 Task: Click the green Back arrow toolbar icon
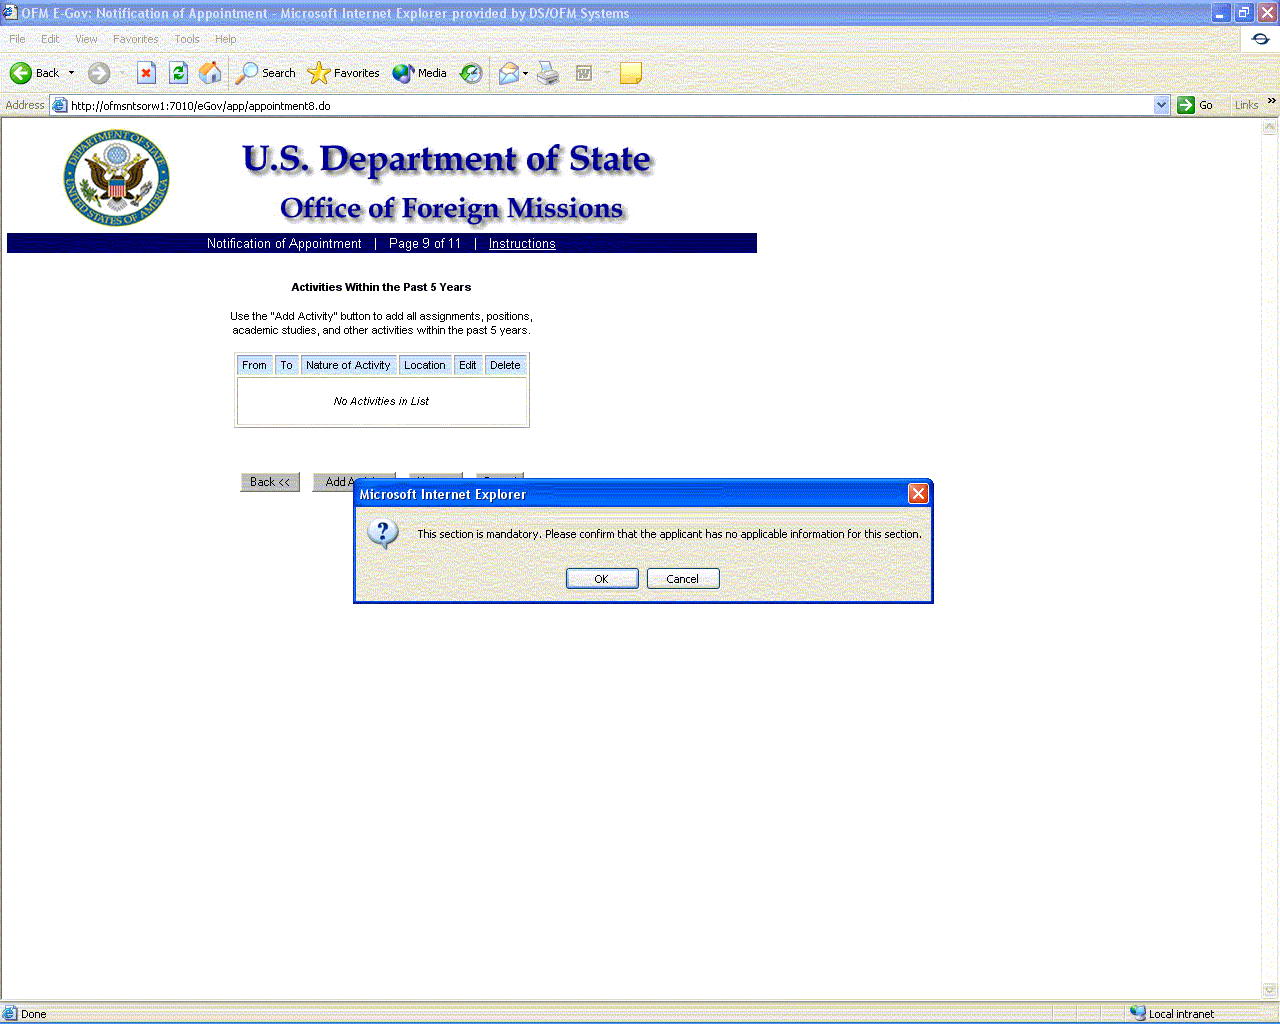tap(20, 73)
